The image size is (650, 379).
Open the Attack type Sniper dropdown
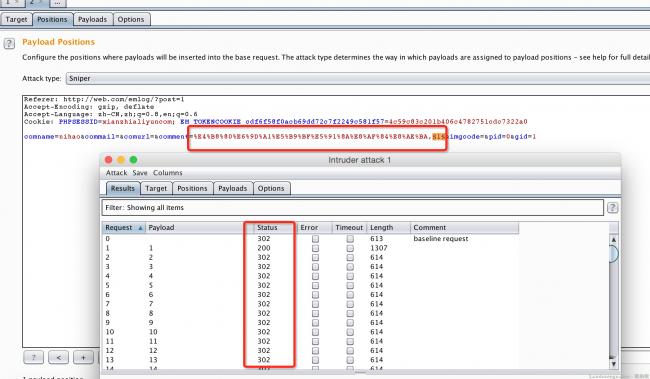(357, 78)
